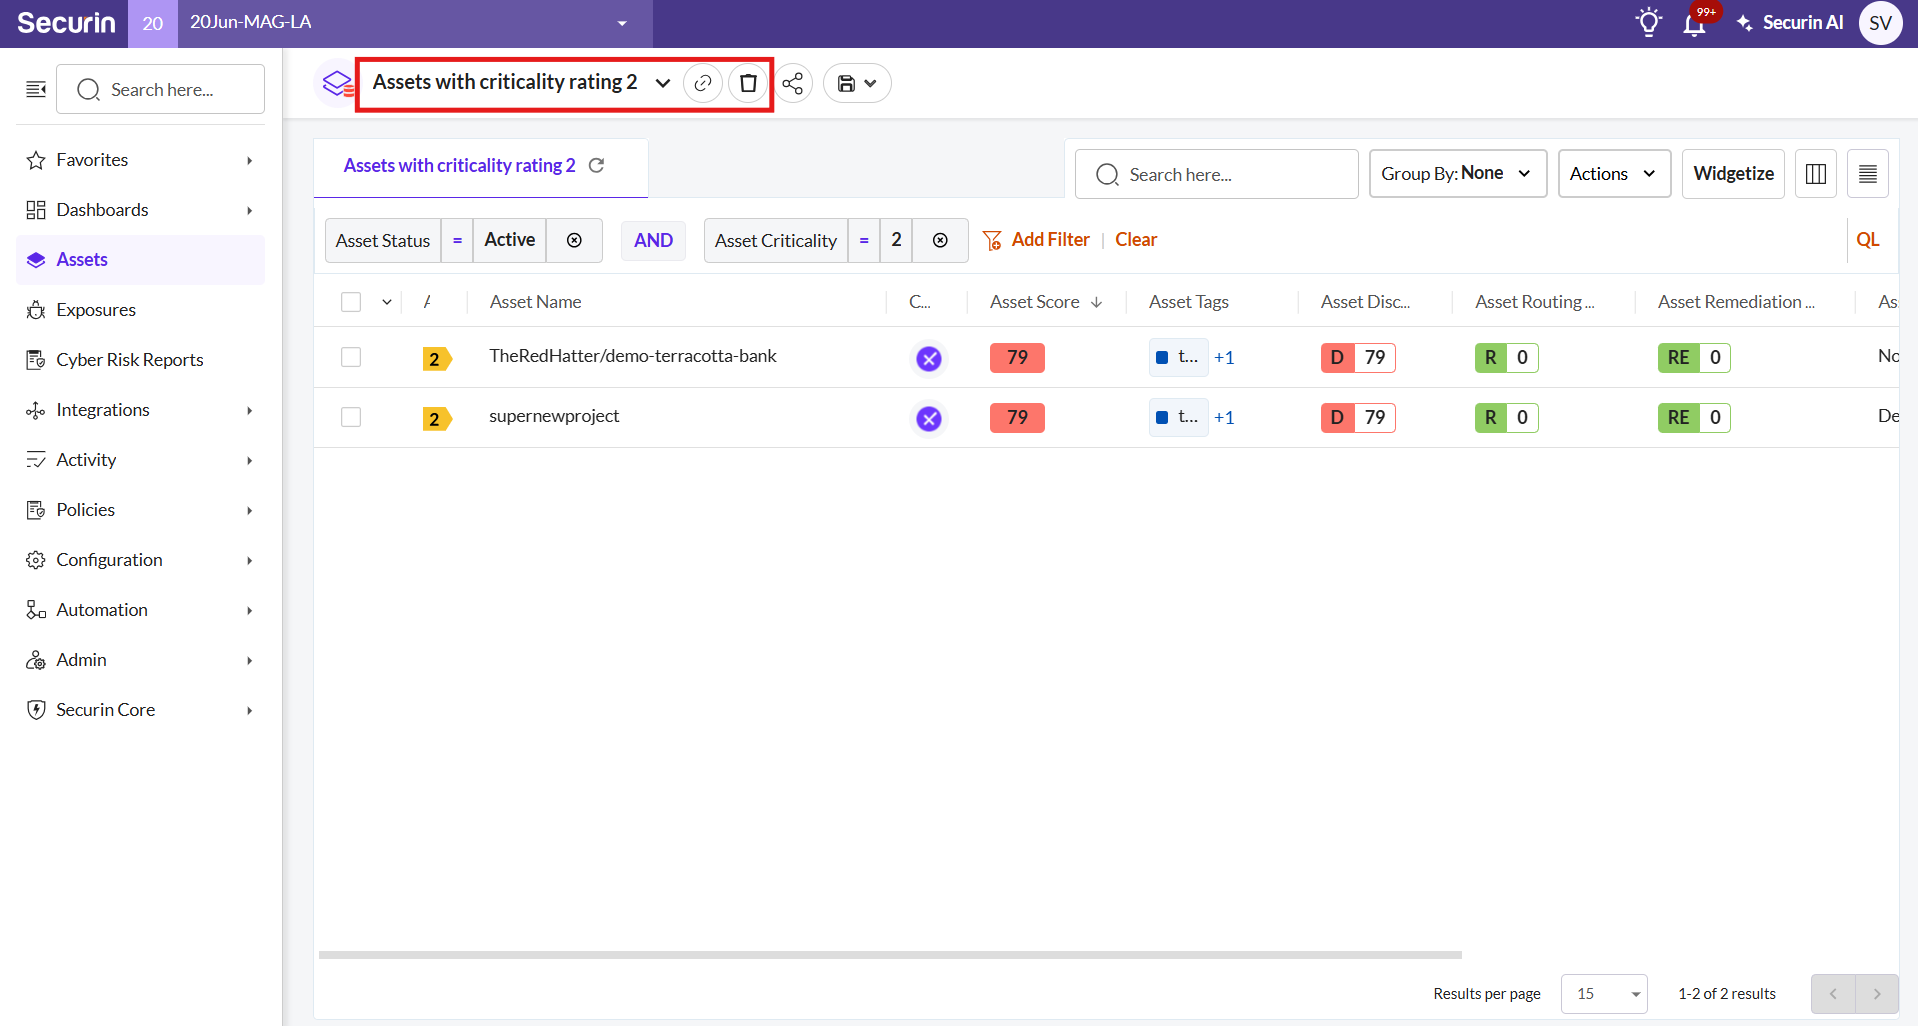
Task: Toggle AND filter operator
Action: [653, 240]
